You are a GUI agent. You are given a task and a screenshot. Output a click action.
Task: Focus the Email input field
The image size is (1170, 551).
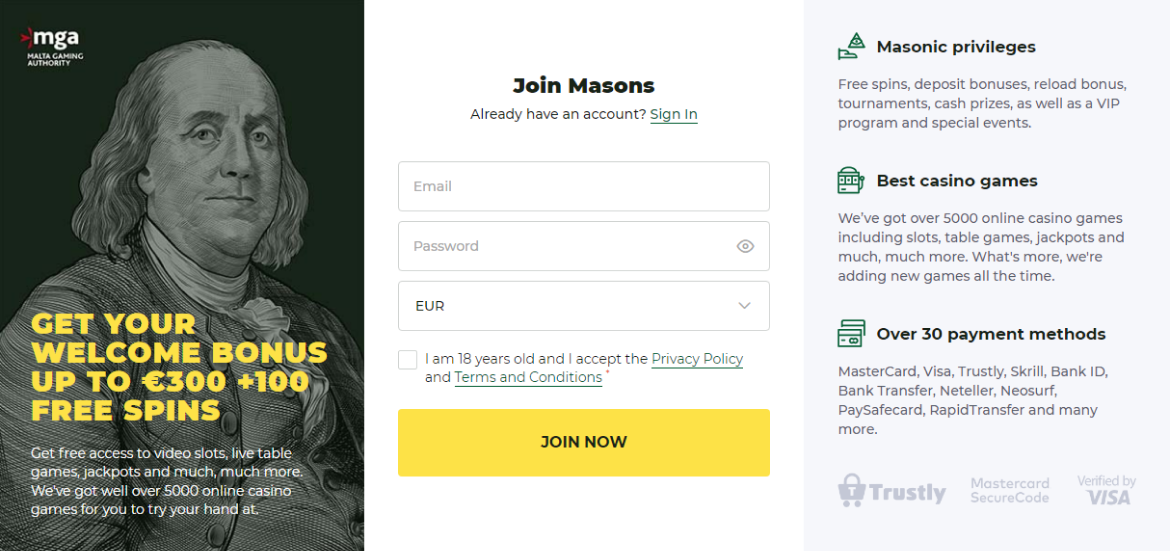pos(583,186)
